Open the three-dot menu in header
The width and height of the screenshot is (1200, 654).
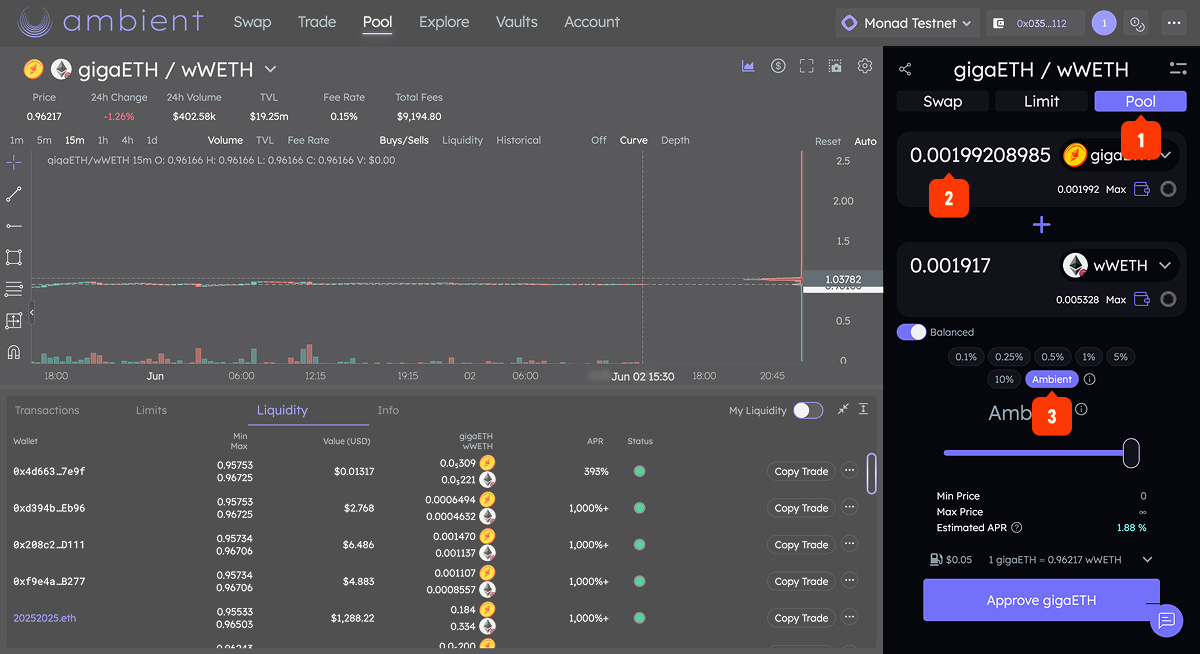click(1173, 23)
